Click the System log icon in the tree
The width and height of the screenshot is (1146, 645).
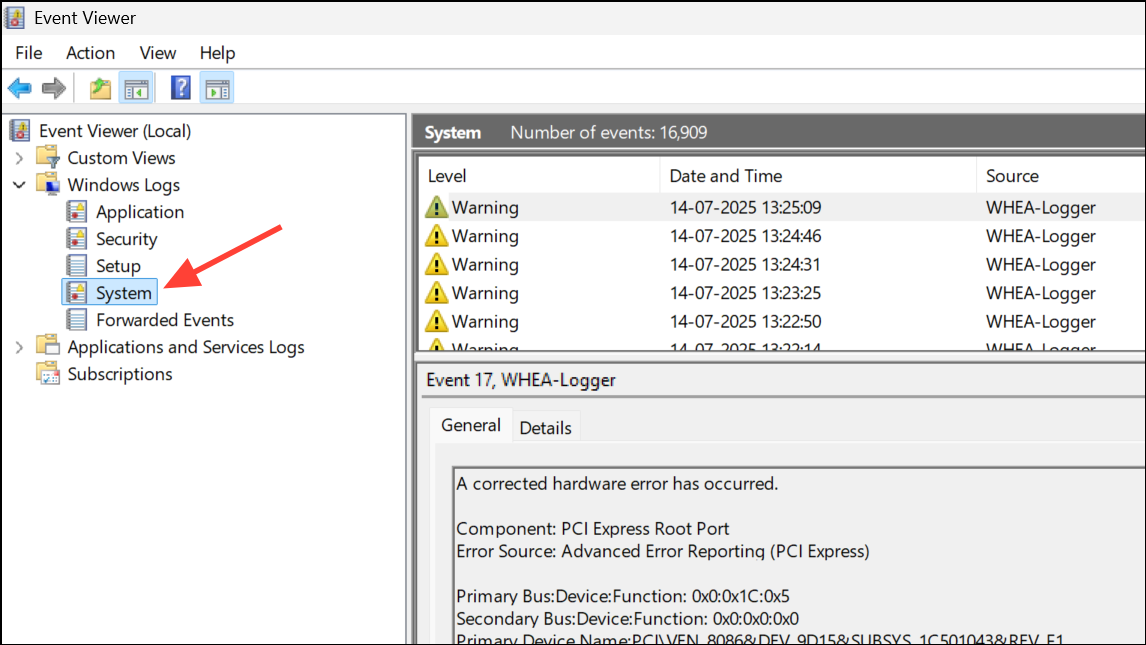(77, 293)
